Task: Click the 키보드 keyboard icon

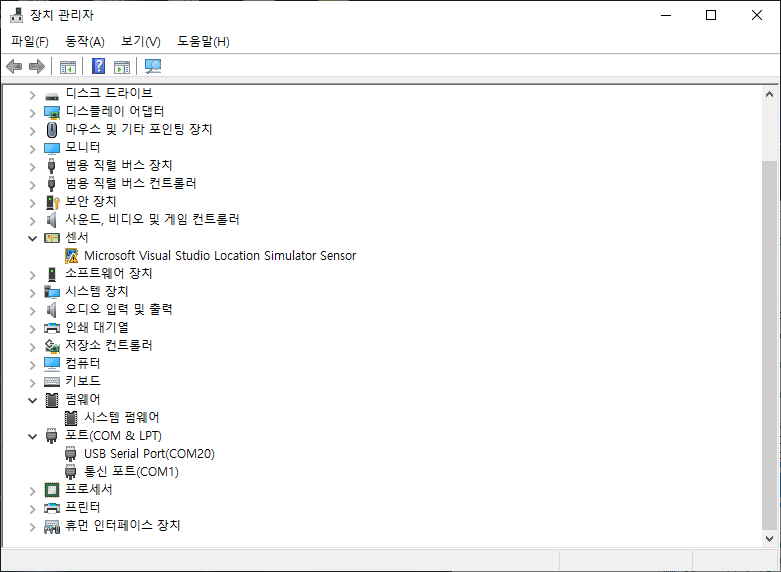Action: [52, 382]
